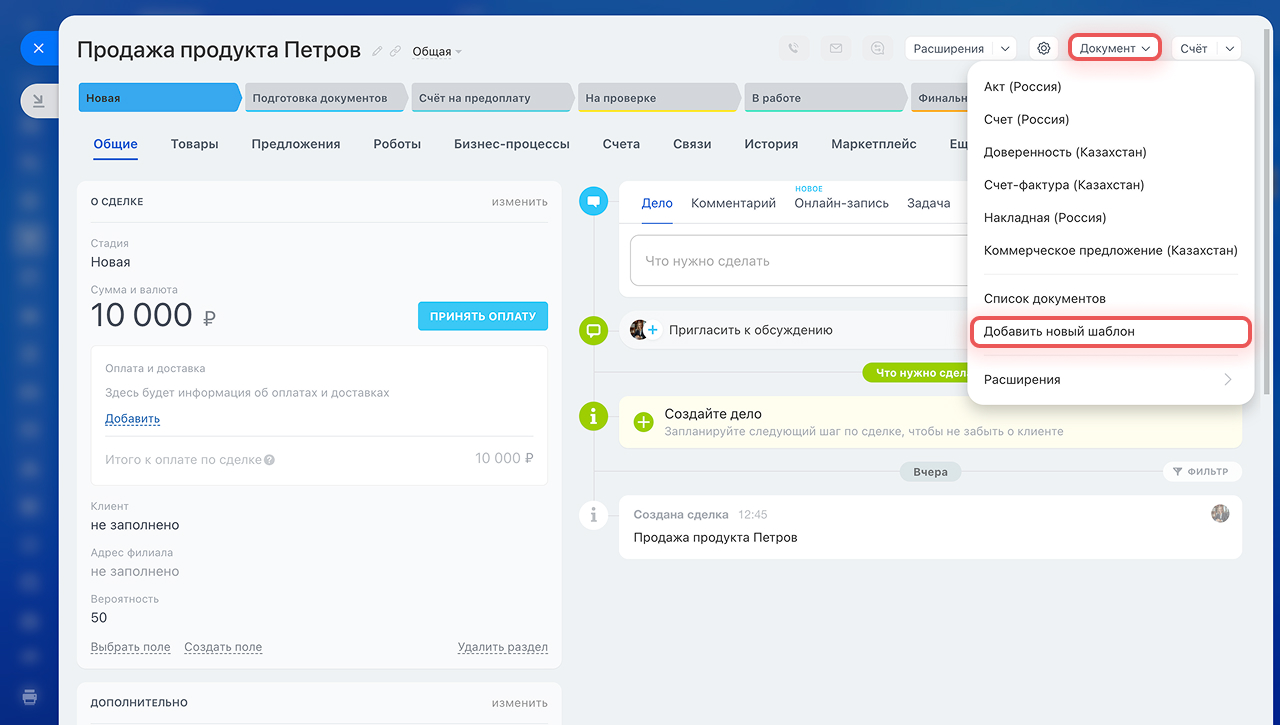The height and width of the screenshot is (725, 1280).
Task: Choose Счет-фактура (Казахстан) template
Action: [x=1111, y=185]
